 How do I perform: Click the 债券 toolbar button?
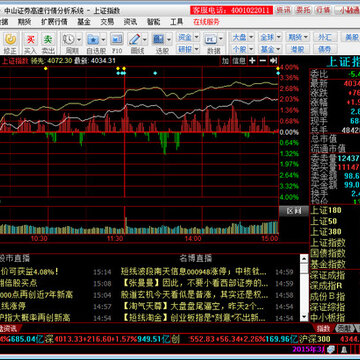325,49
